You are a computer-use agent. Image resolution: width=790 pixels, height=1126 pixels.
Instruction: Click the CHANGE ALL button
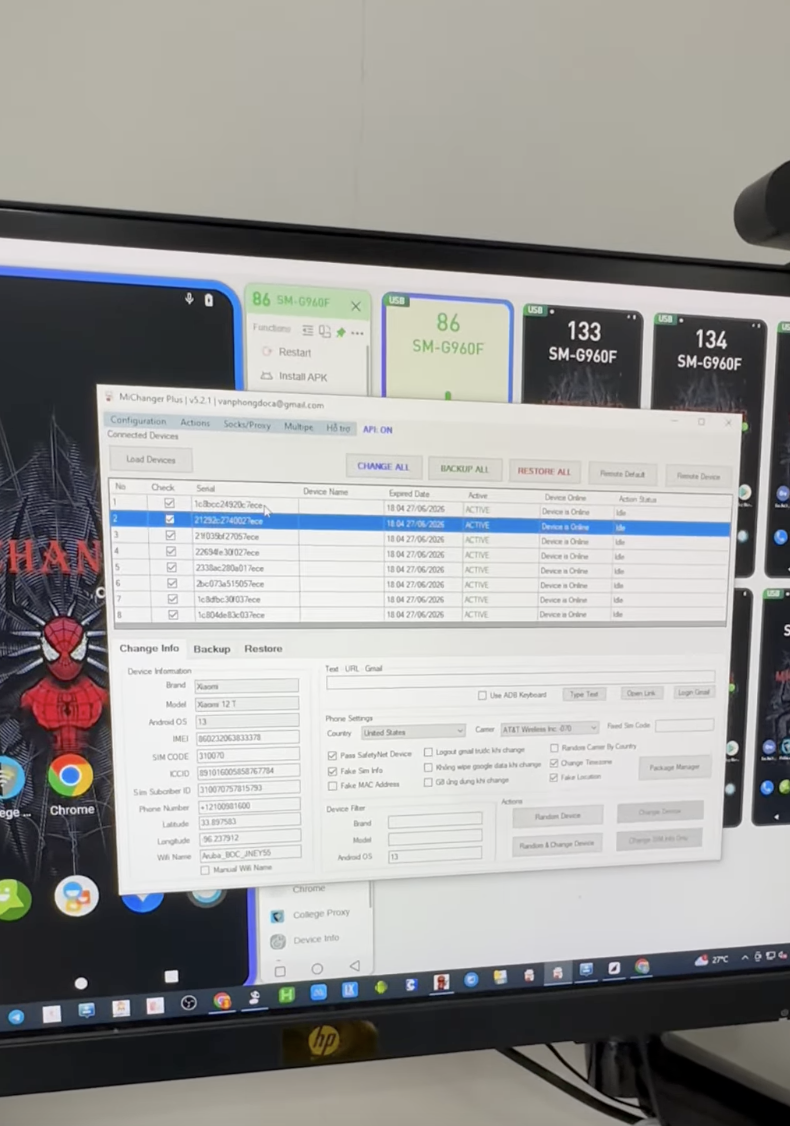[383, 467]
